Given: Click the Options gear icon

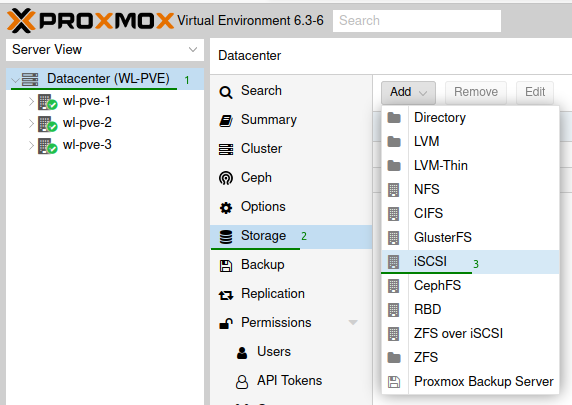Looking at the screenshot, I should point(226,208).
